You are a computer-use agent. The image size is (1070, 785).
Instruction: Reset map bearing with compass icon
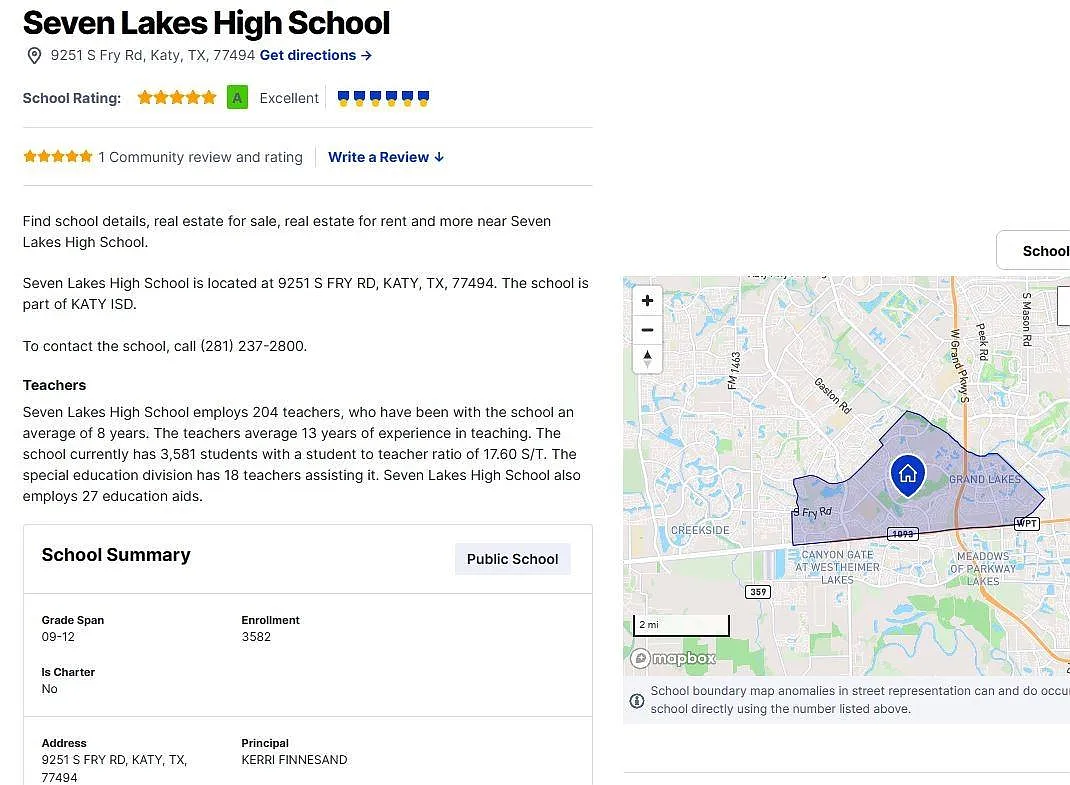[x=647, y=358]
